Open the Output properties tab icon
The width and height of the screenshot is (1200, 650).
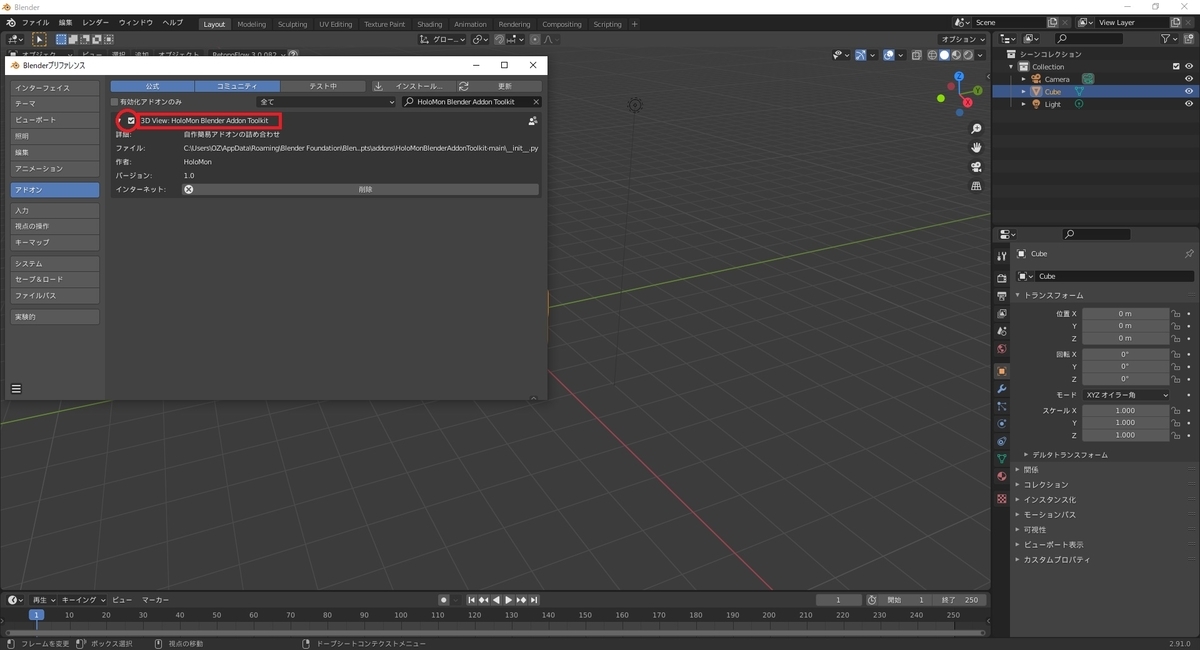(1001, 296)
